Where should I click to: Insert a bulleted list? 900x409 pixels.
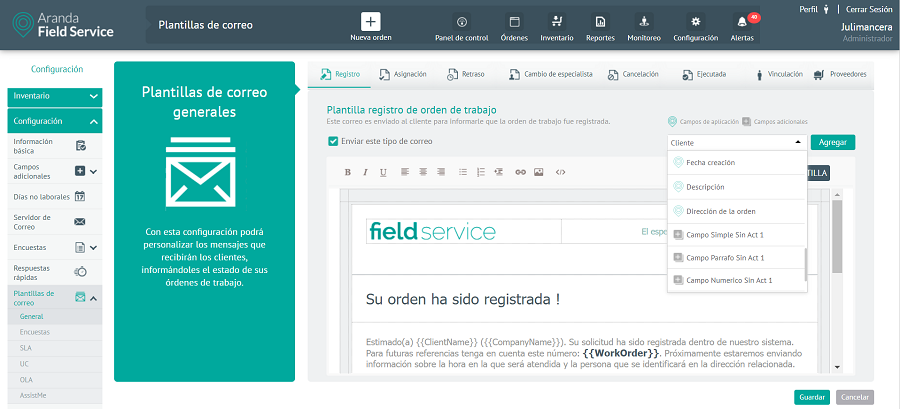[x=463, y=172]
